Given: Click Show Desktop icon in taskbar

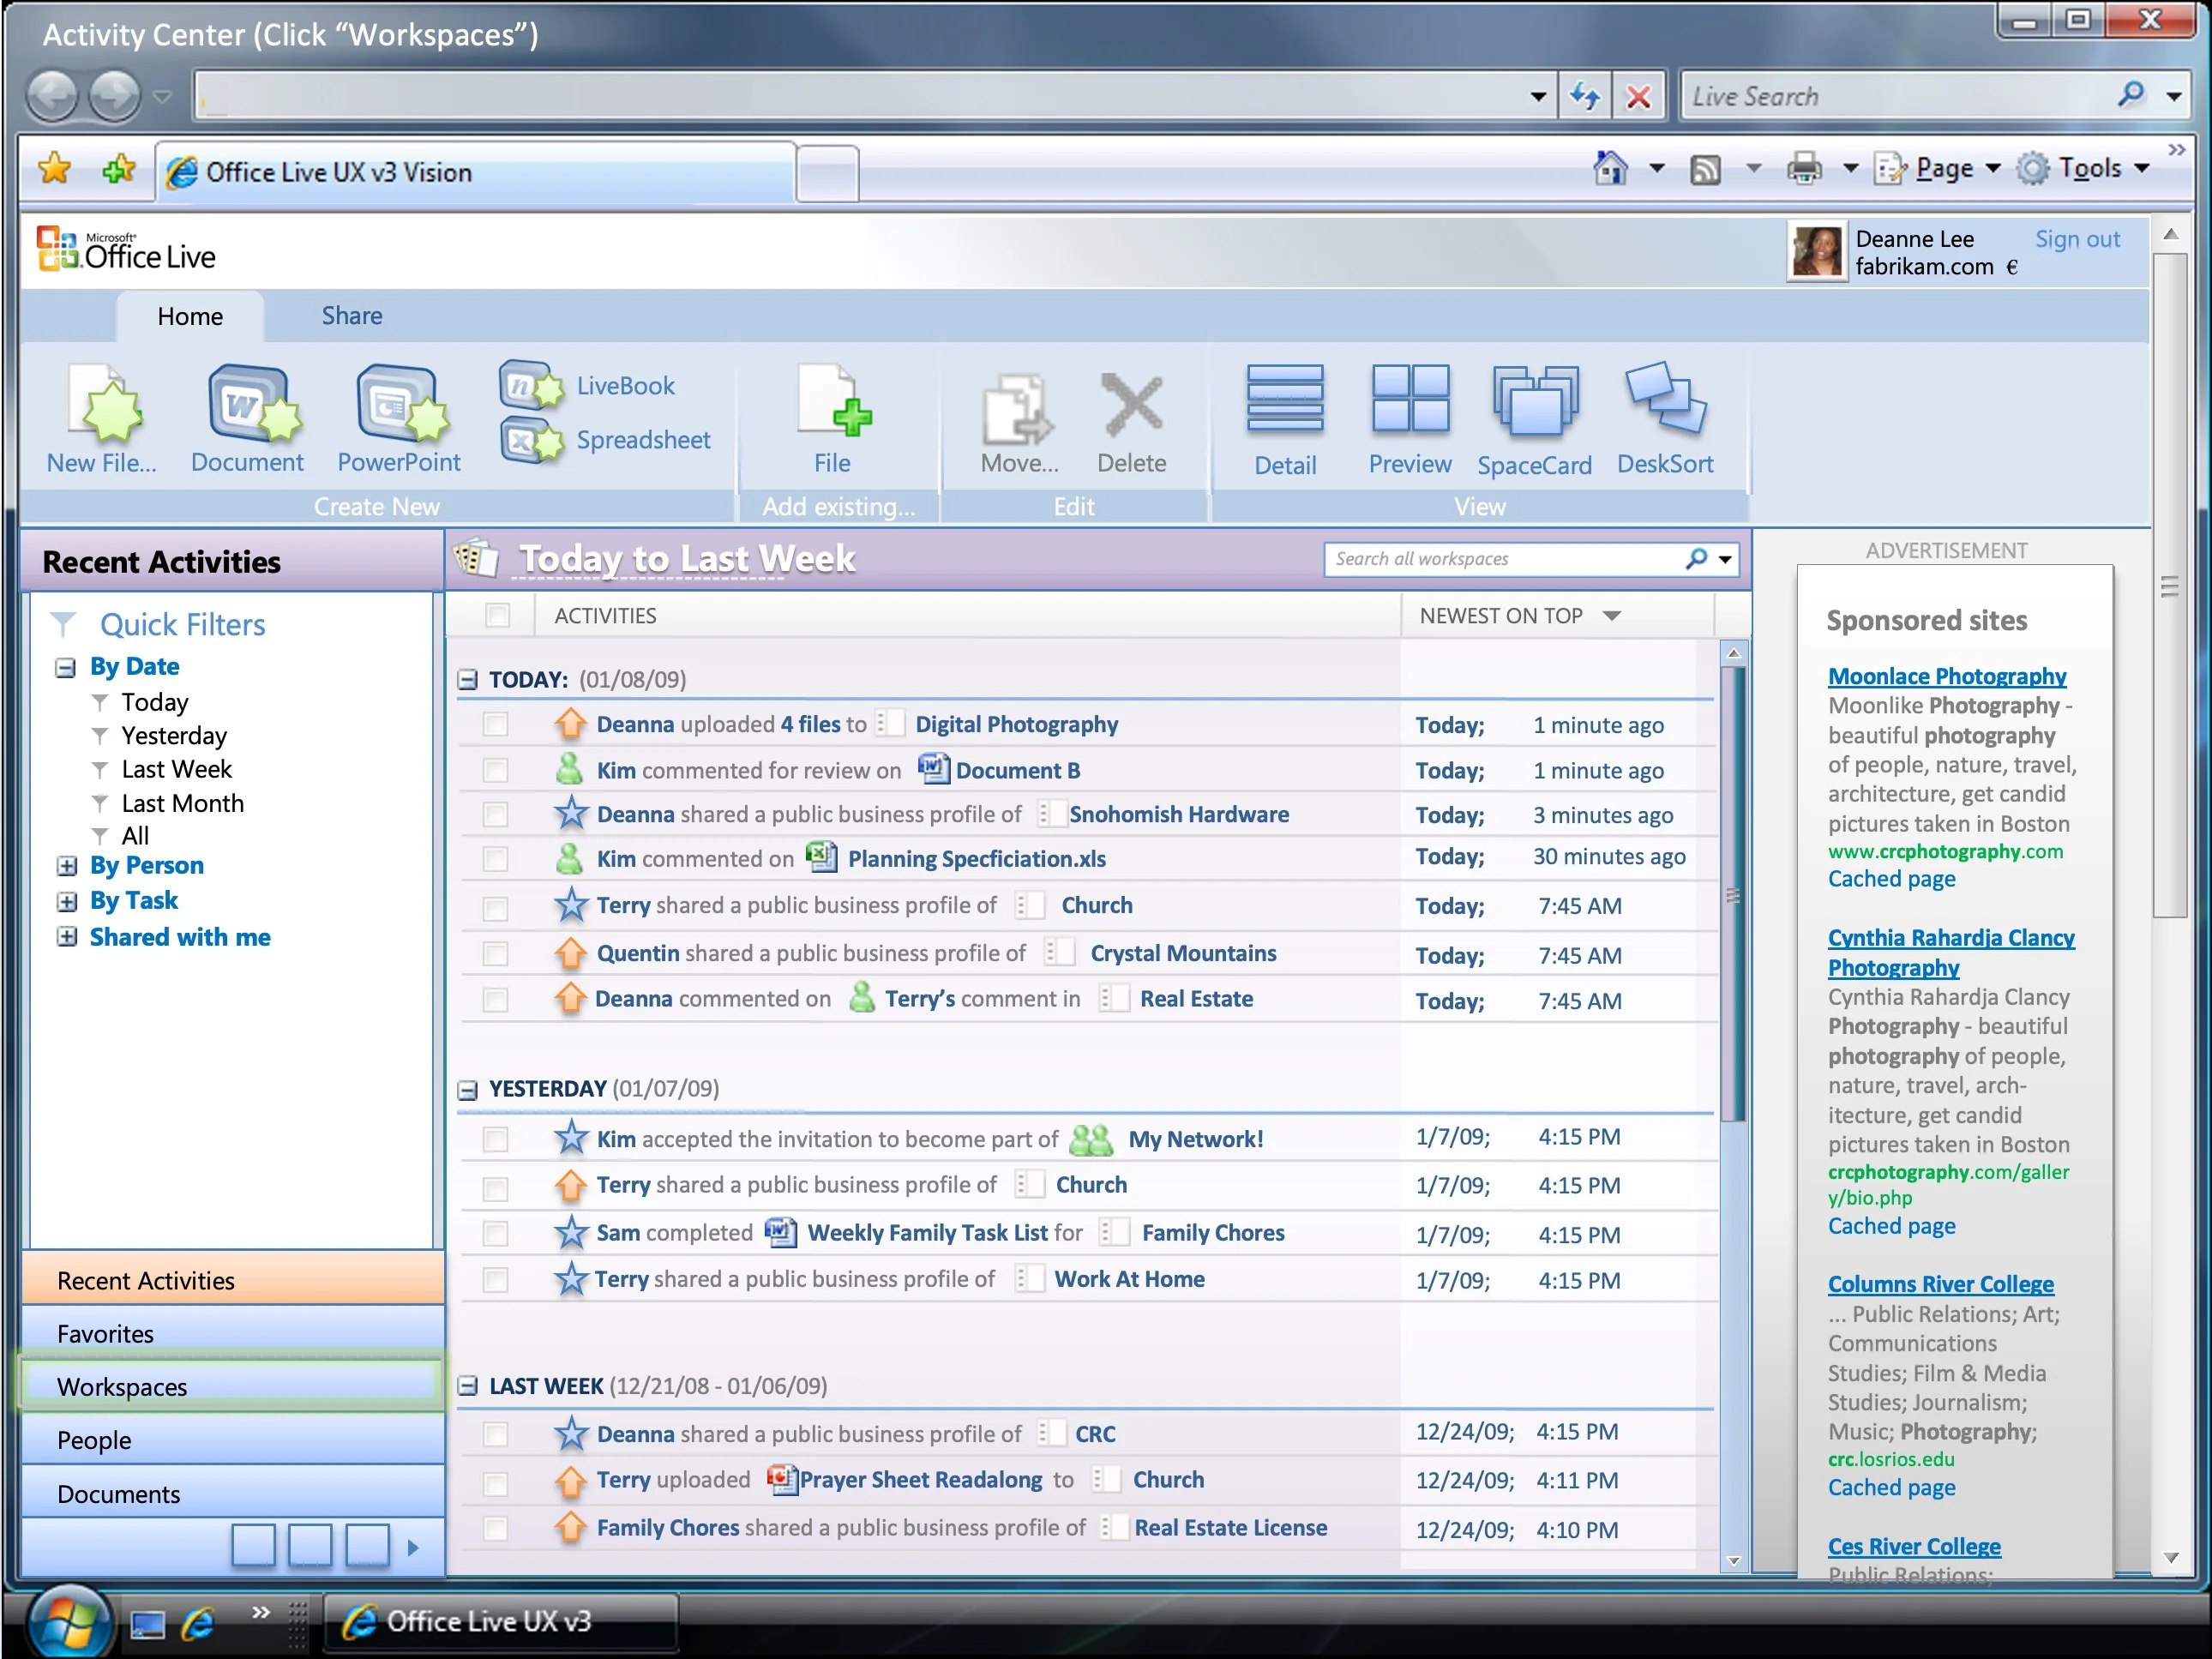Looking at the screenshot, I should pos(147,1624).
